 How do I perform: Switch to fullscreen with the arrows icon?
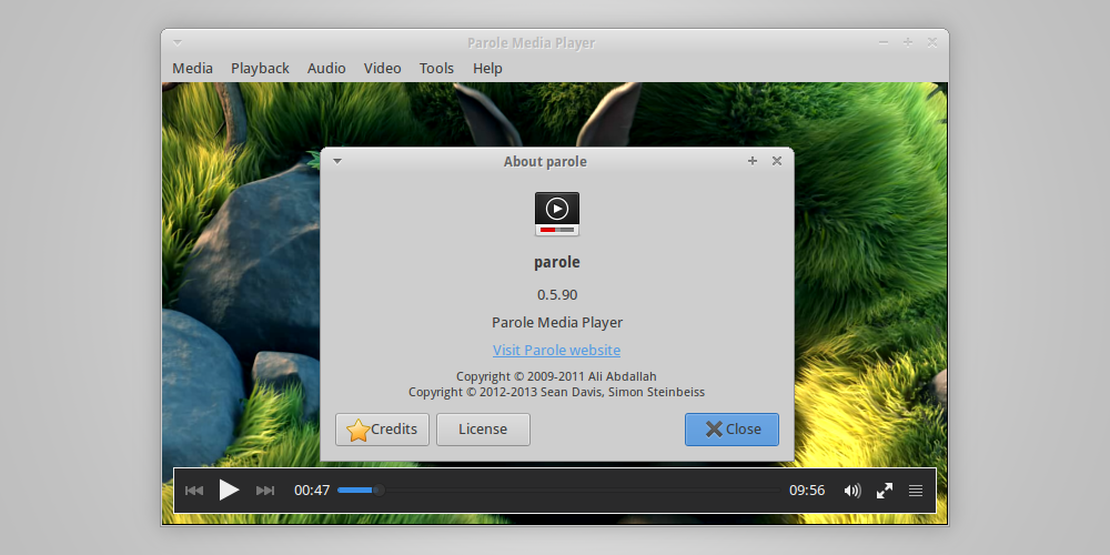[x=884, y=490]
